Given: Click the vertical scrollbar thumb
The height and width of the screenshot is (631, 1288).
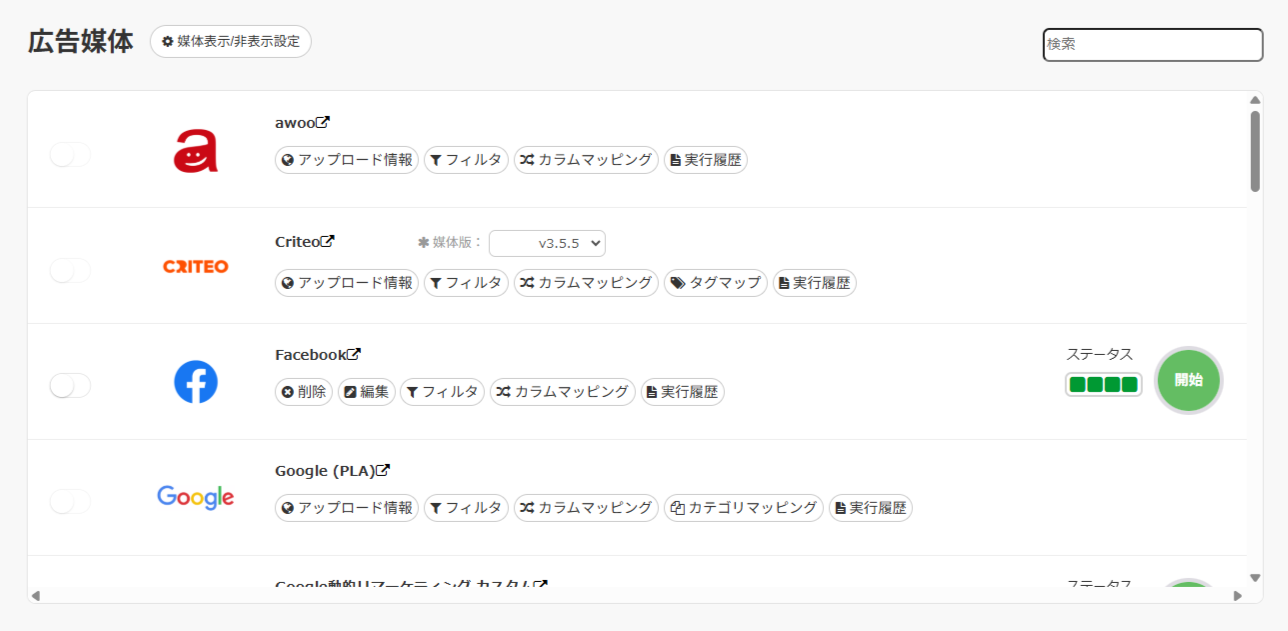Looking at the screenshot, I should coord(1255,150).
